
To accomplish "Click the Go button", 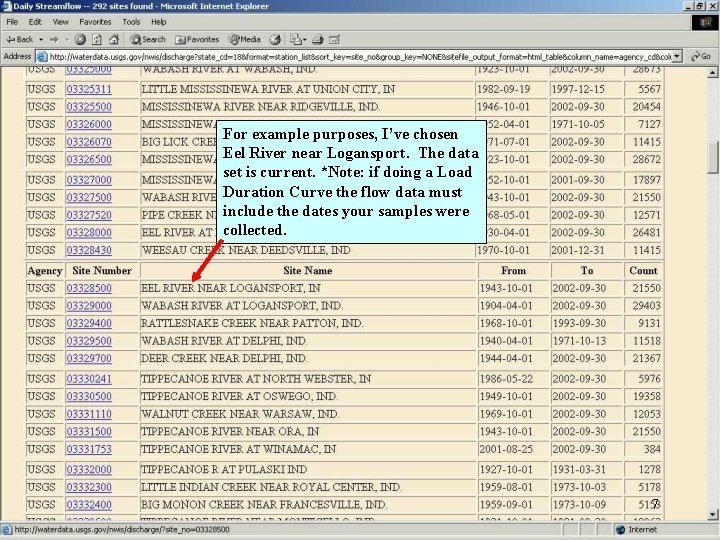I will tap(701, 56).
